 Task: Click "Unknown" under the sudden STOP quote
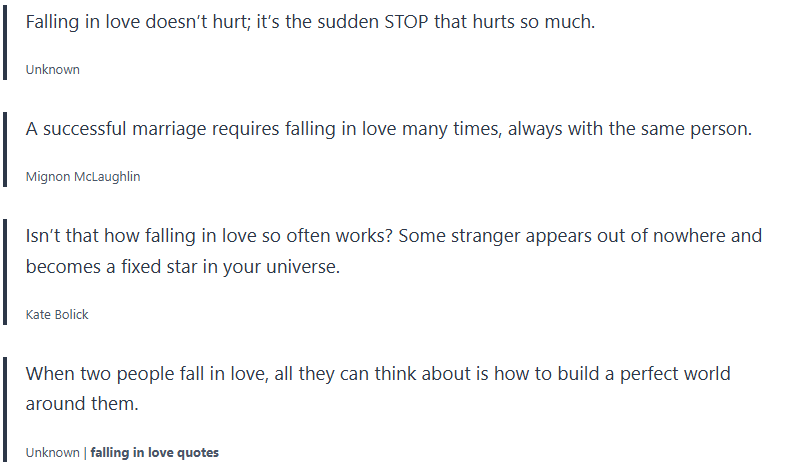pos(52,69)
